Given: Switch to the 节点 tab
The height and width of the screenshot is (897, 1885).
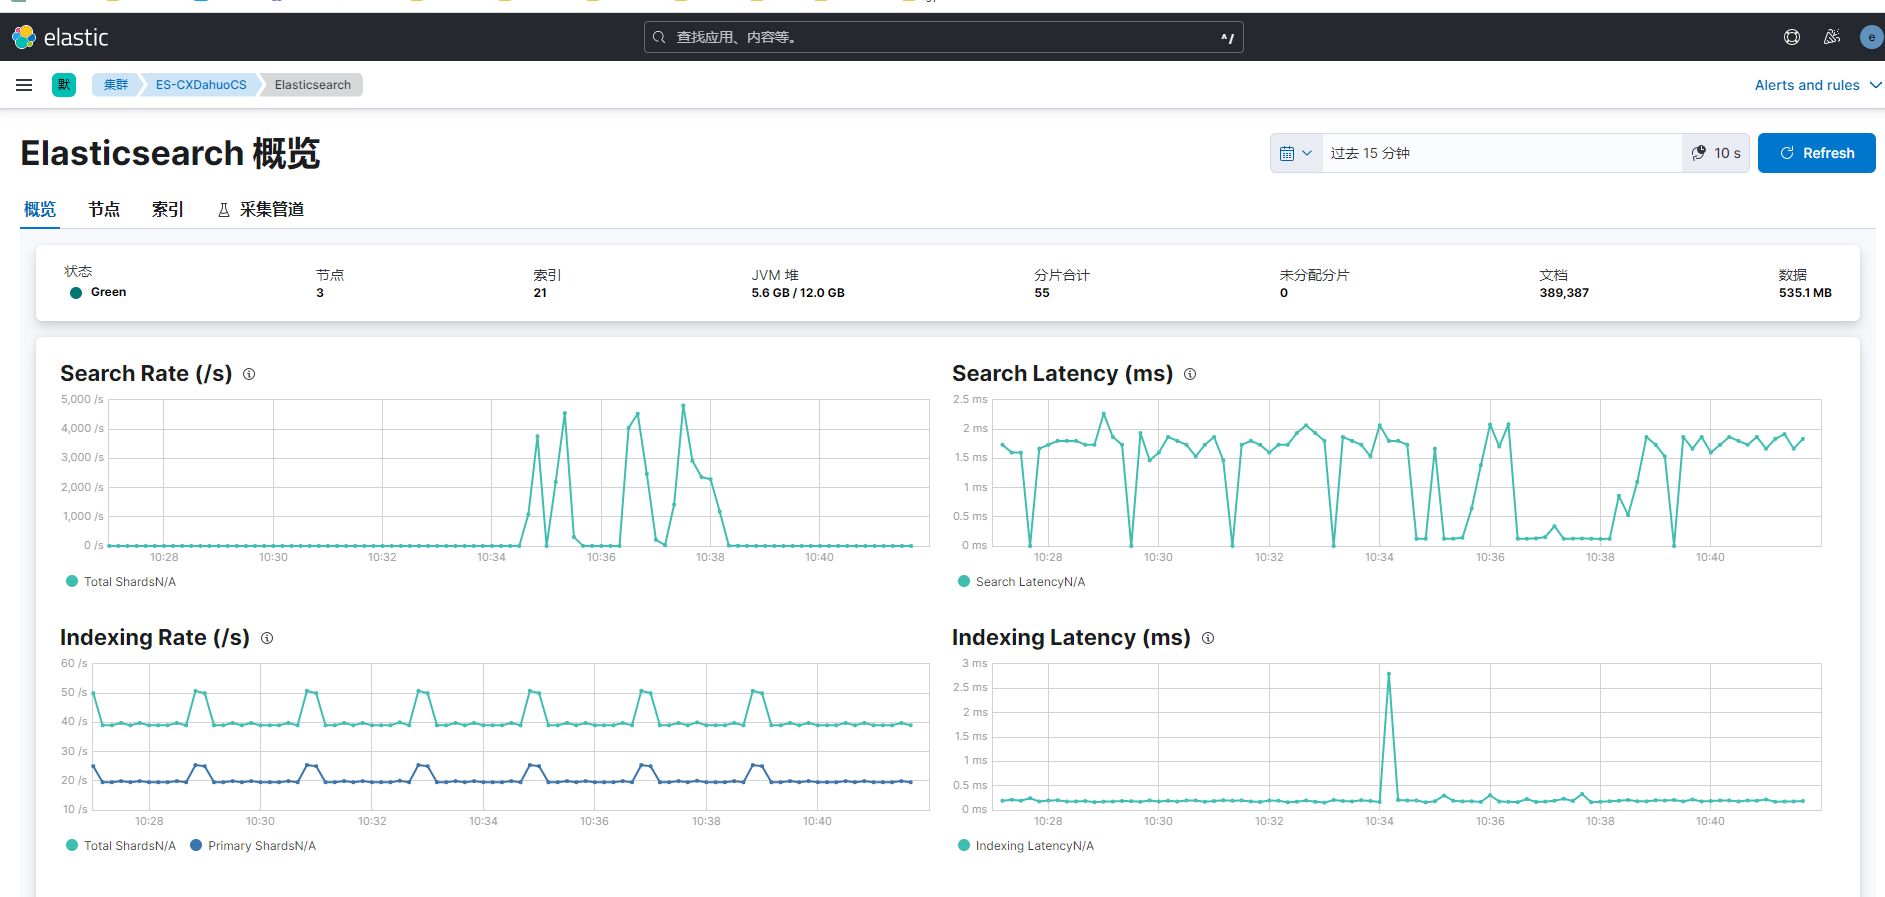Looking at the screenshot, I should pyautogui.click(x=104, y=209).
